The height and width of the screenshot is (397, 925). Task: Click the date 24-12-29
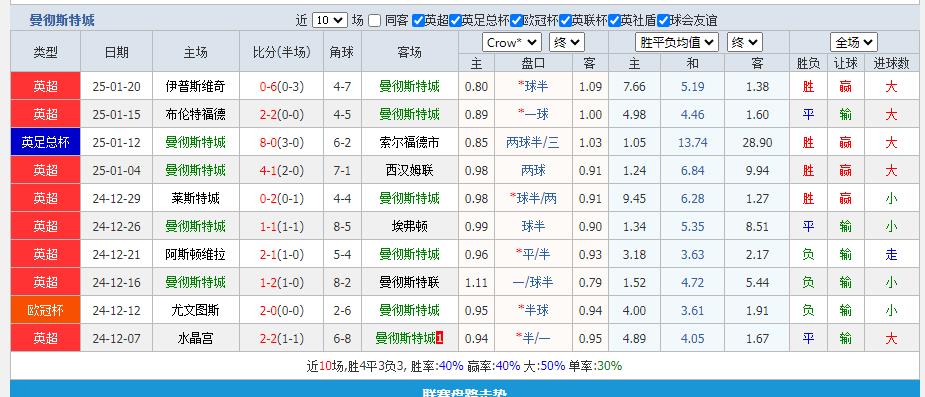click(116, 199)
